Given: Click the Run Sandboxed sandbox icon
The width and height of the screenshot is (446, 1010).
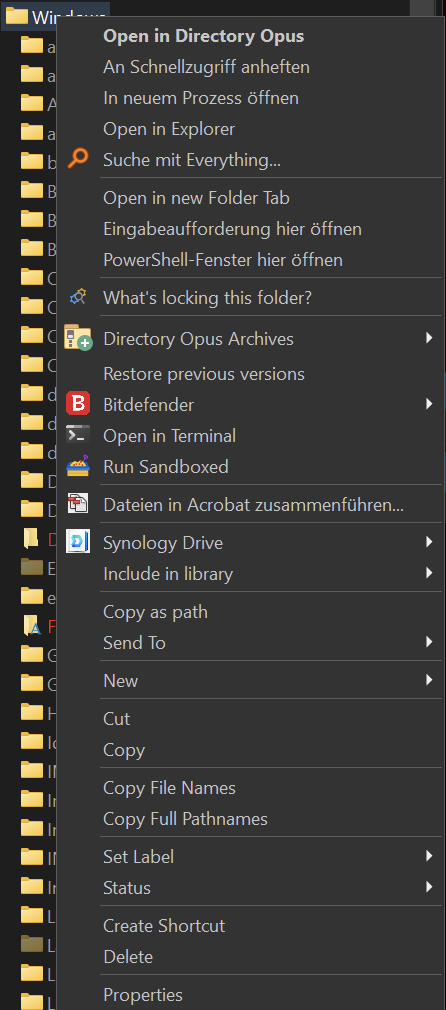Looking at the screenshot, I should (78, 465).
